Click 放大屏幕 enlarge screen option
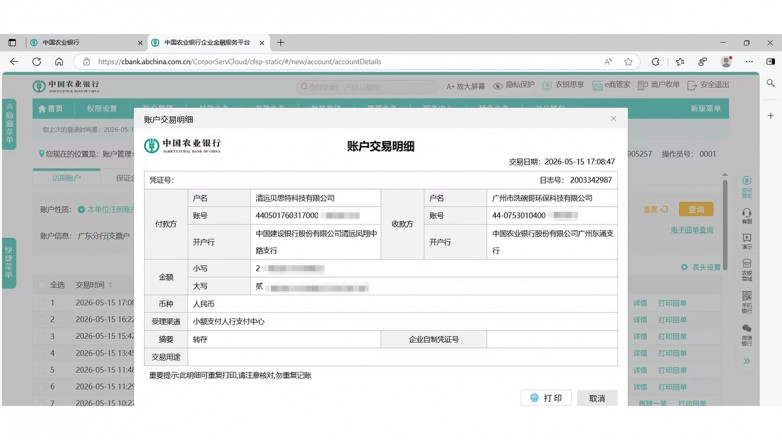Viewport: 782px width, 440px height. pyautogui.click(x=465, y=86)
